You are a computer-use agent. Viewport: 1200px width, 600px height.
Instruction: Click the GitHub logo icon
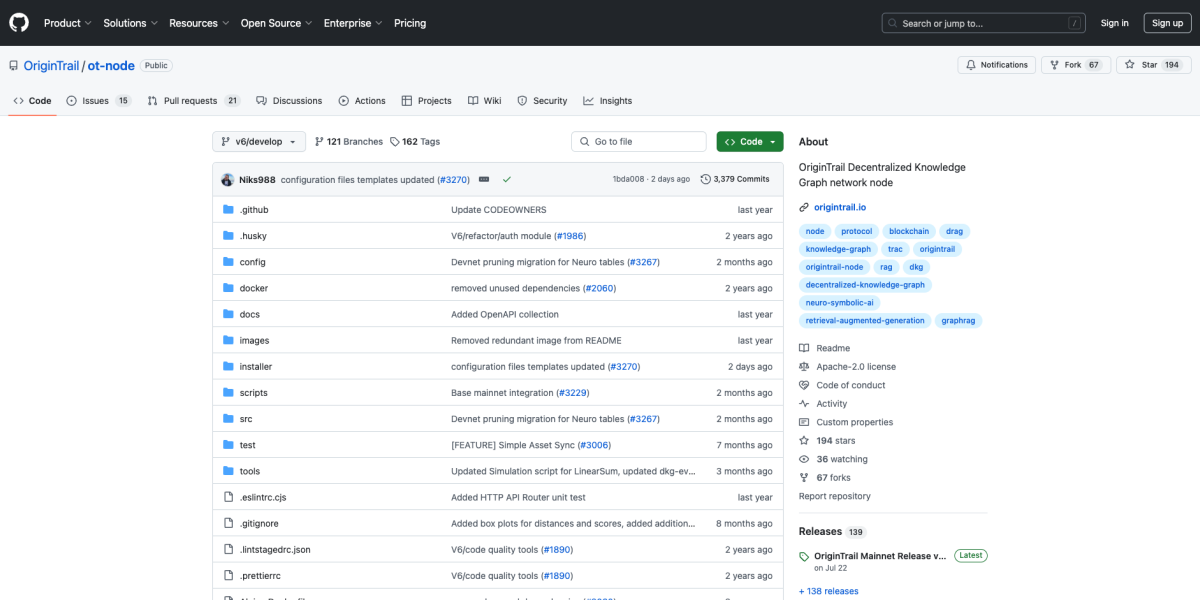[20, 23]
